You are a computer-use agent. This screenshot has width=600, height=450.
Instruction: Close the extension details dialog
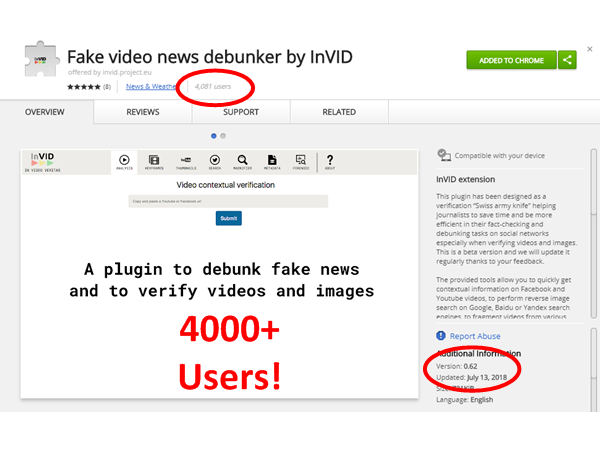pyautogui.click(x=590, y=49)
